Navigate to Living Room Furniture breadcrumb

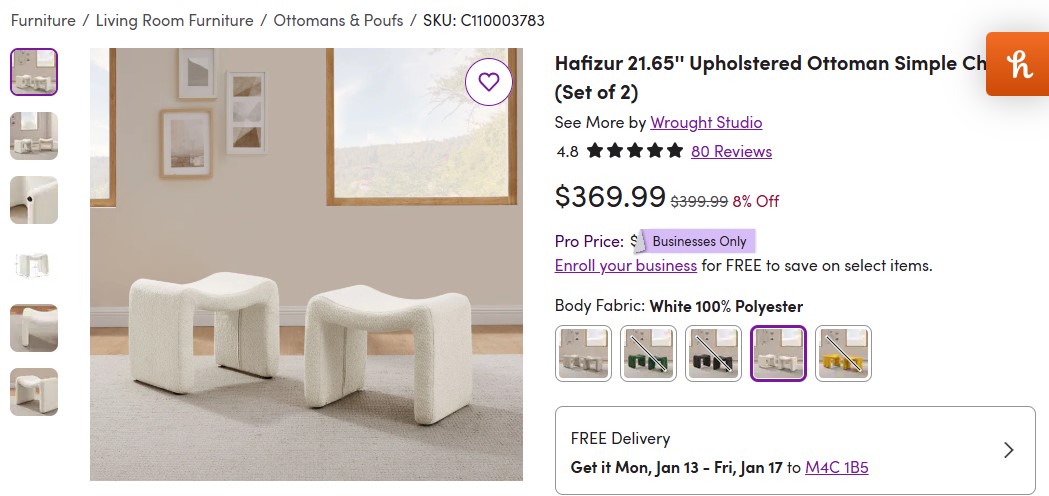click(x=176, y=20)
